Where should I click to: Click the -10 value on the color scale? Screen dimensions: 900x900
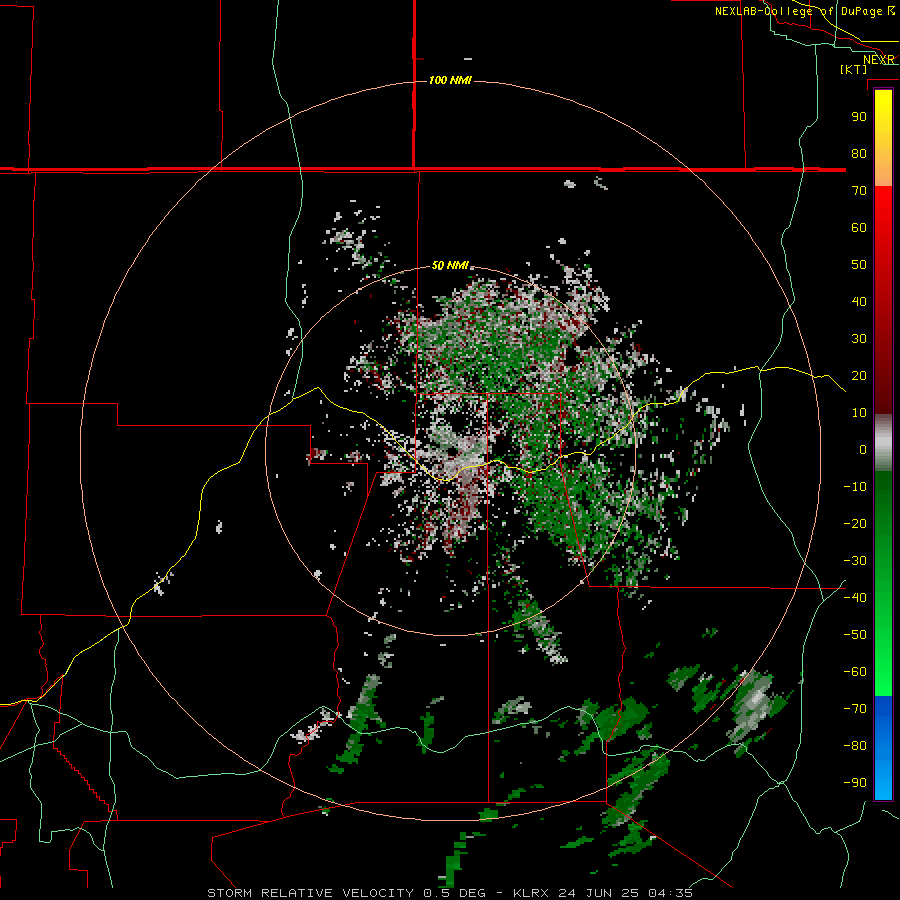pos(855,487)
